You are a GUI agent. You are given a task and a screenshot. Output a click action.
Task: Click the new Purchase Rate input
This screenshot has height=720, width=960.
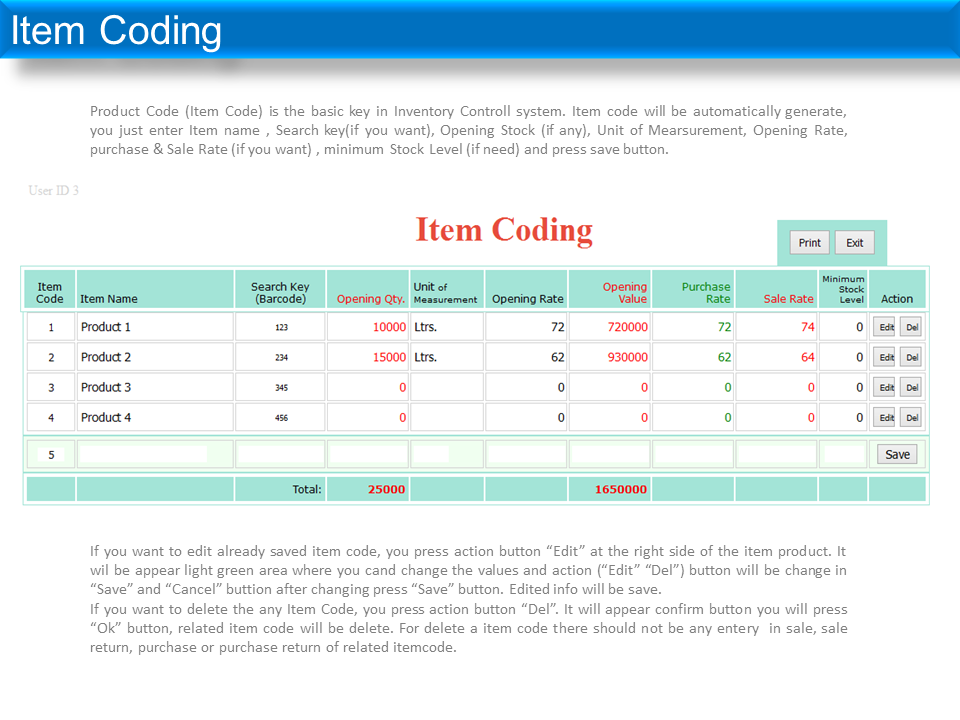[x=693, y=454]
